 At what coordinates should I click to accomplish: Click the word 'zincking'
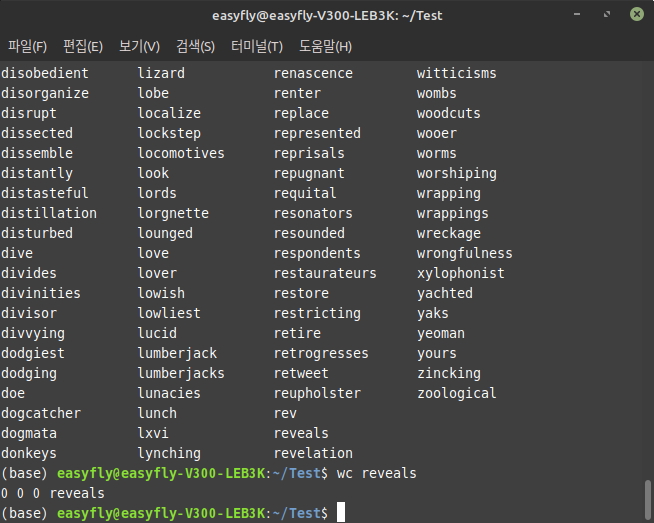449,374
